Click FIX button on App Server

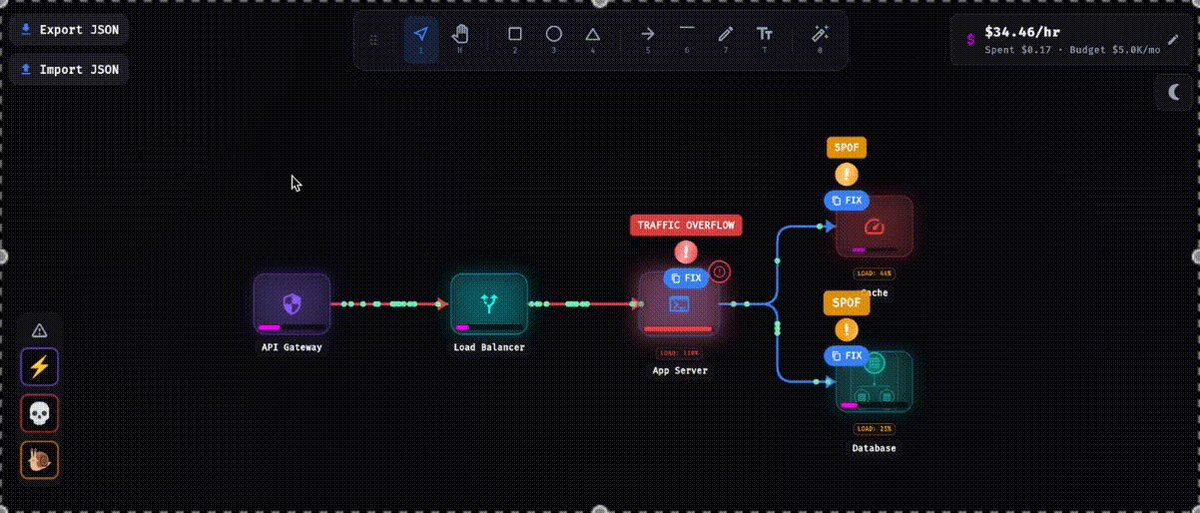coord(686,277)
